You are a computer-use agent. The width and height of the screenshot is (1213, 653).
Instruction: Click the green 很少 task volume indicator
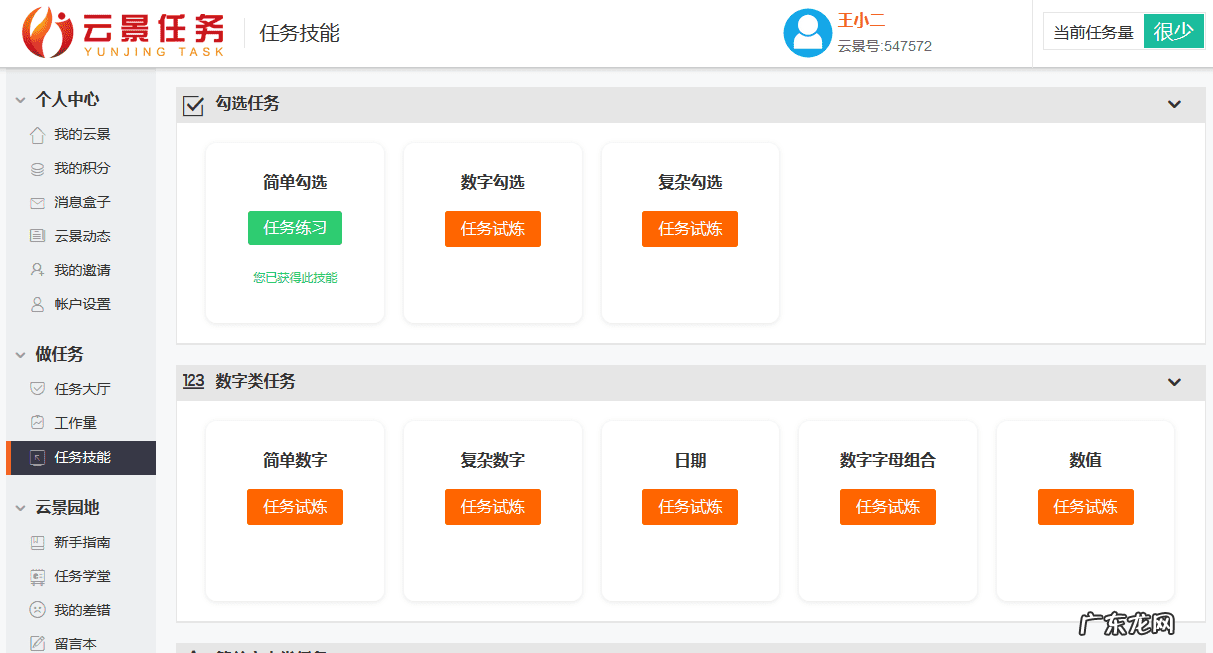[x=1173, y=31]
